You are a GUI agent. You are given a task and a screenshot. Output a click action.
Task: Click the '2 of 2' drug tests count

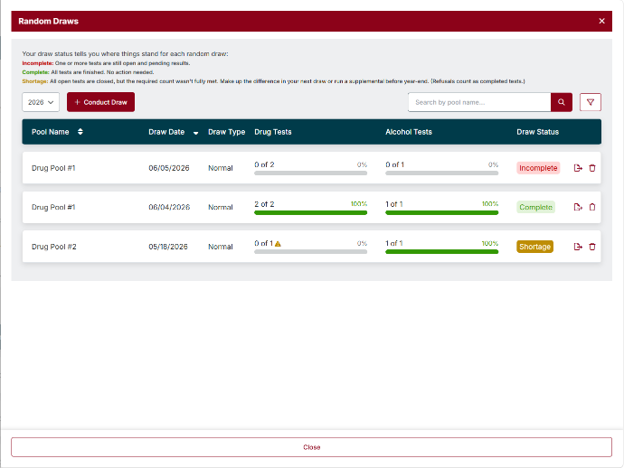click(x=264, y=204)
